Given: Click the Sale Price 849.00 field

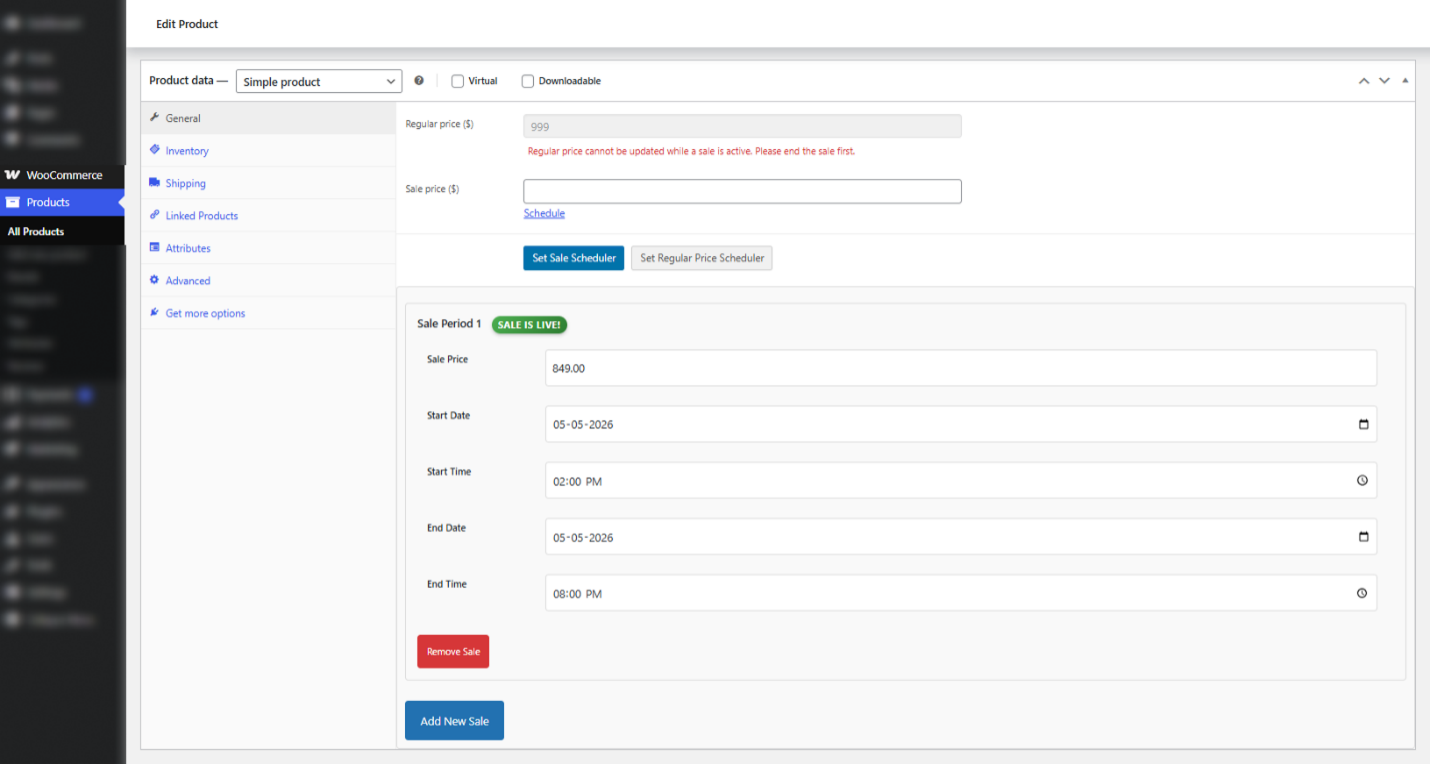Looking at the screenshot, I should (x=961, y=368).
